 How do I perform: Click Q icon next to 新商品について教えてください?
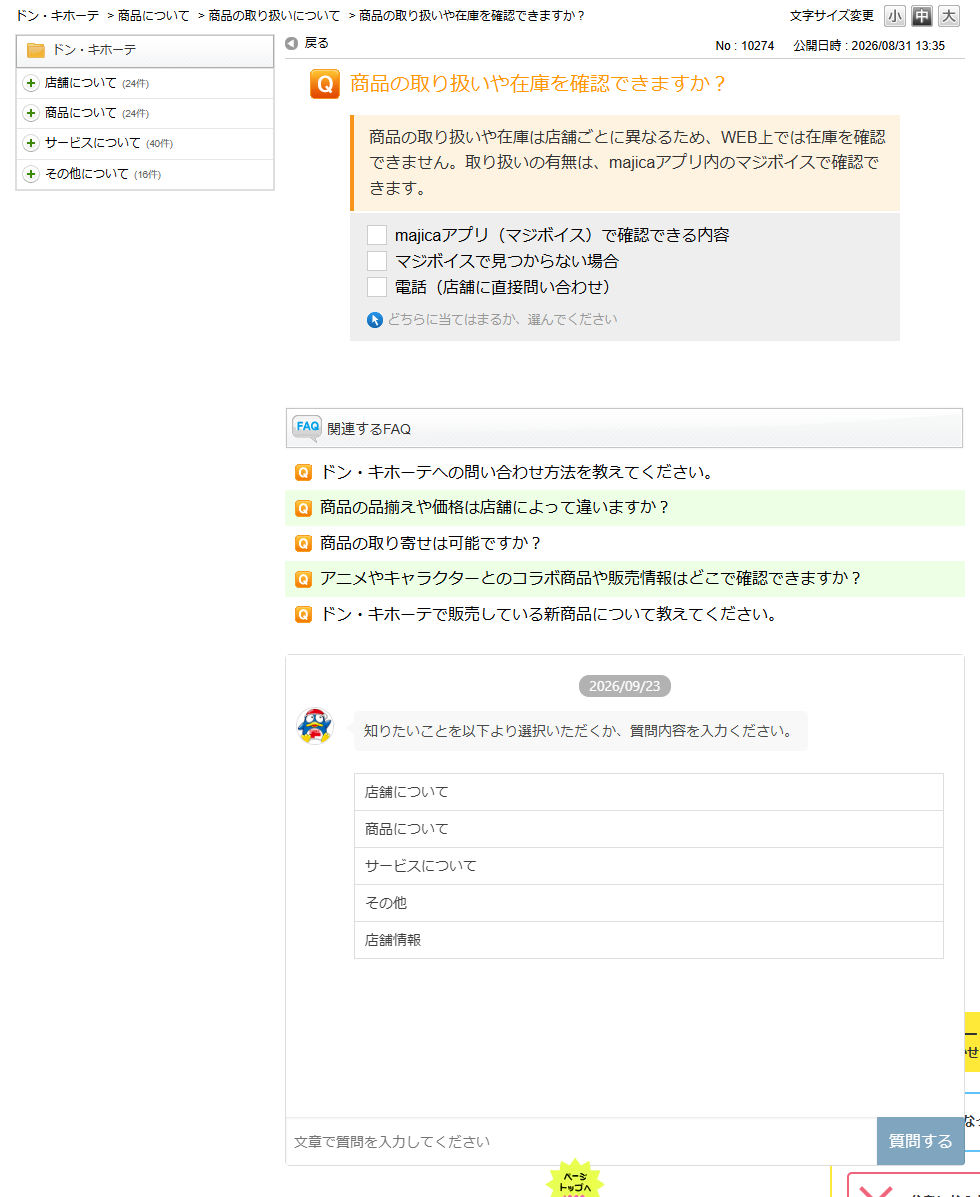tap(303, 615)
